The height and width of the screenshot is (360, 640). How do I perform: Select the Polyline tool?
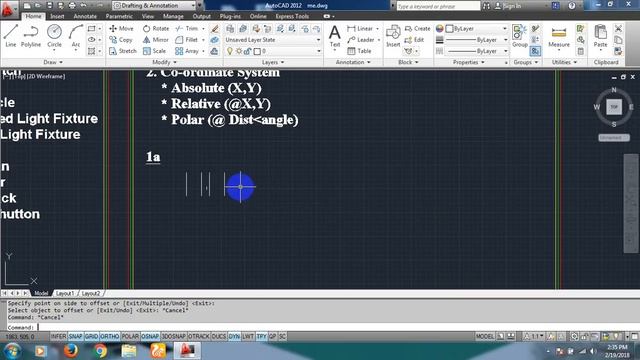tap(31, 36)
